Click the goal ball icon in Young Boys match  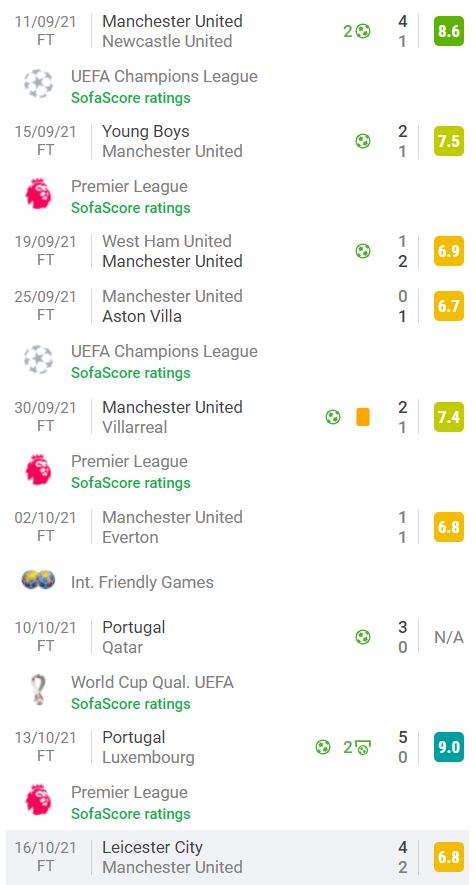pos(363,141)
